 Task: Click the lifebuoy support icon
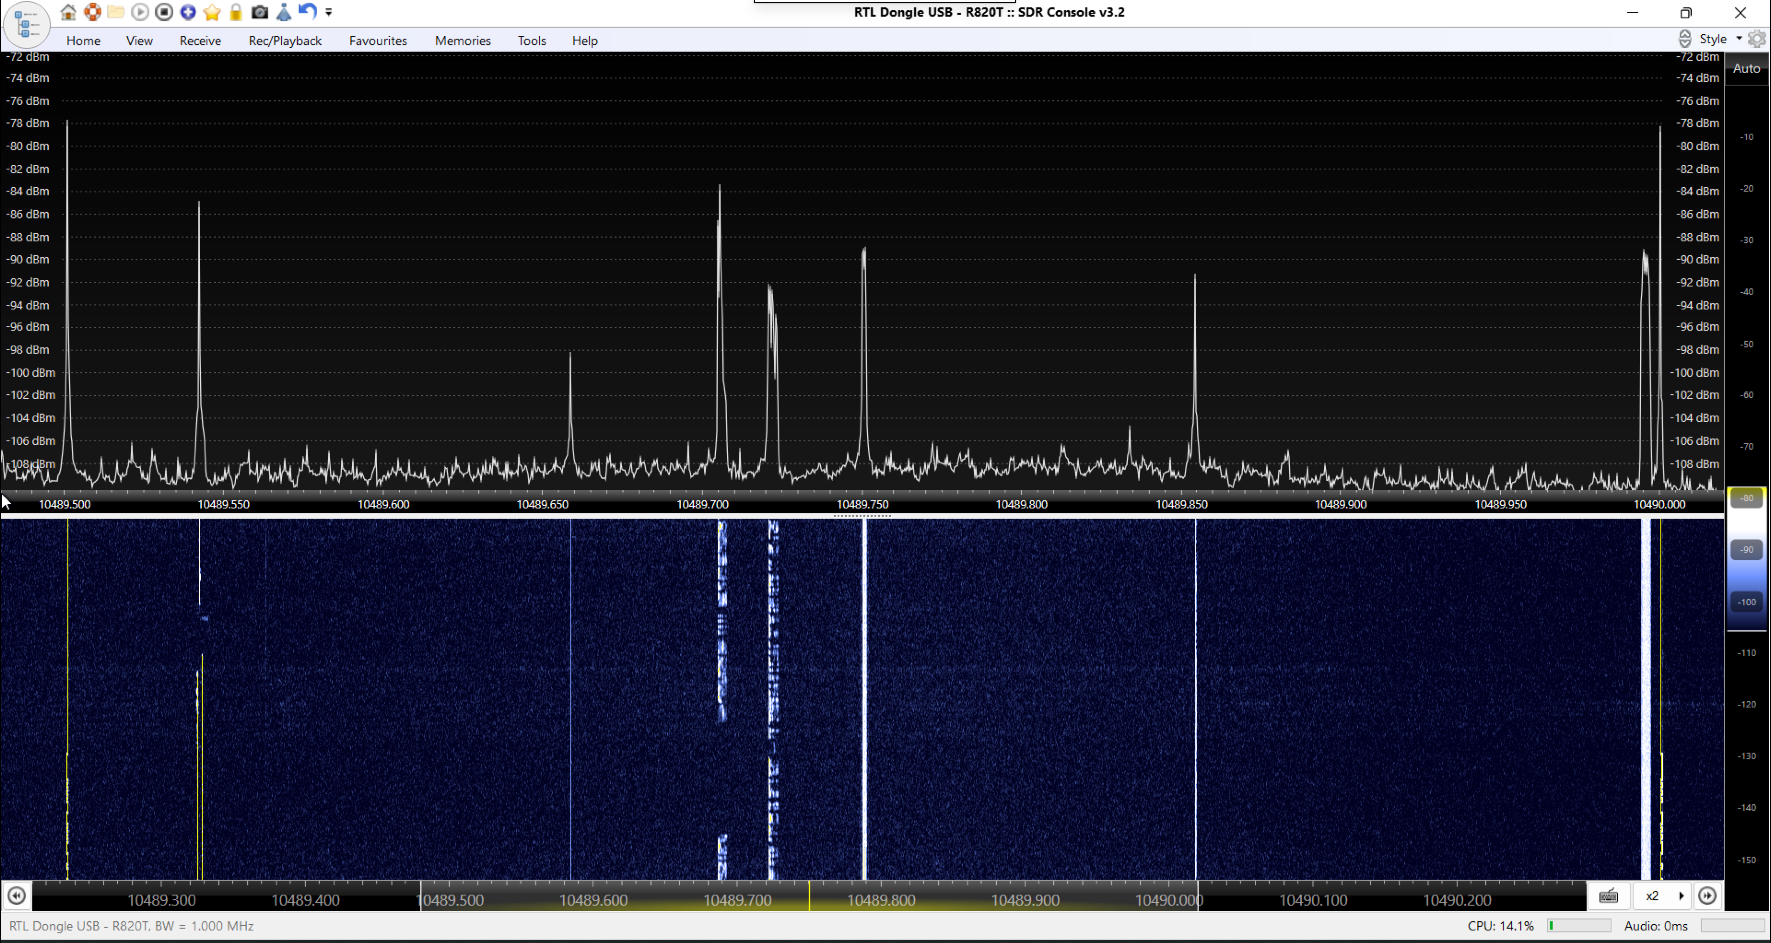coord(92,12)
